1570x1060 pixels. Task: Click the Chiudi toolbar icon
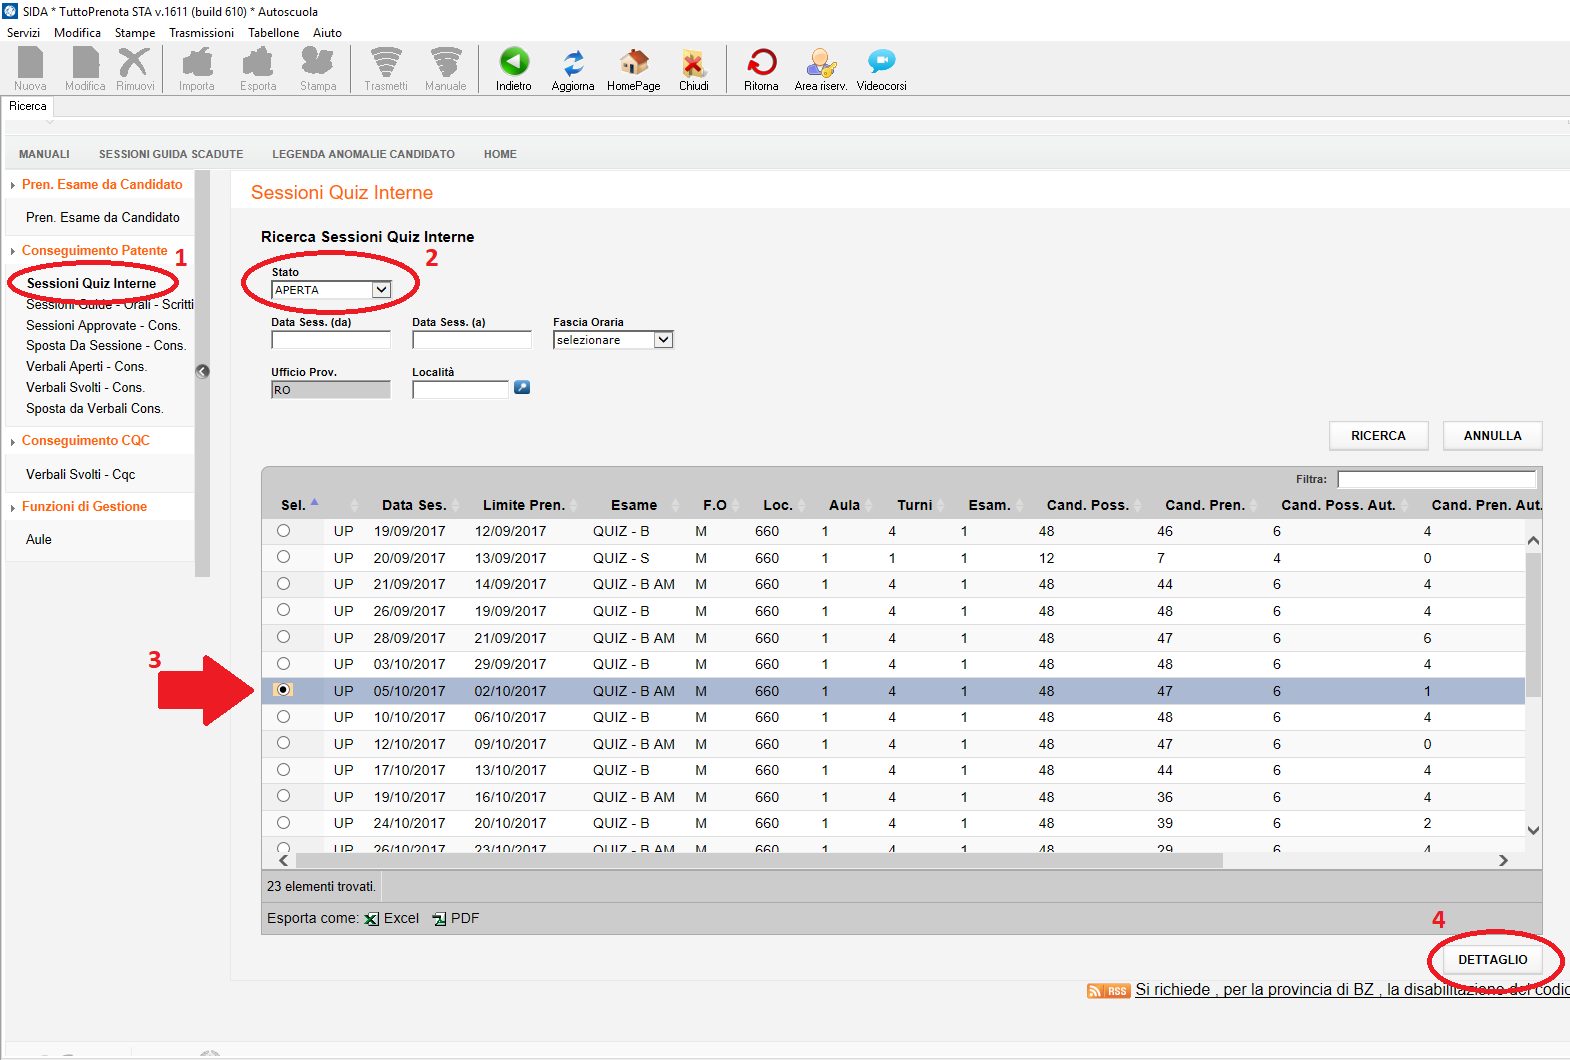693,63
